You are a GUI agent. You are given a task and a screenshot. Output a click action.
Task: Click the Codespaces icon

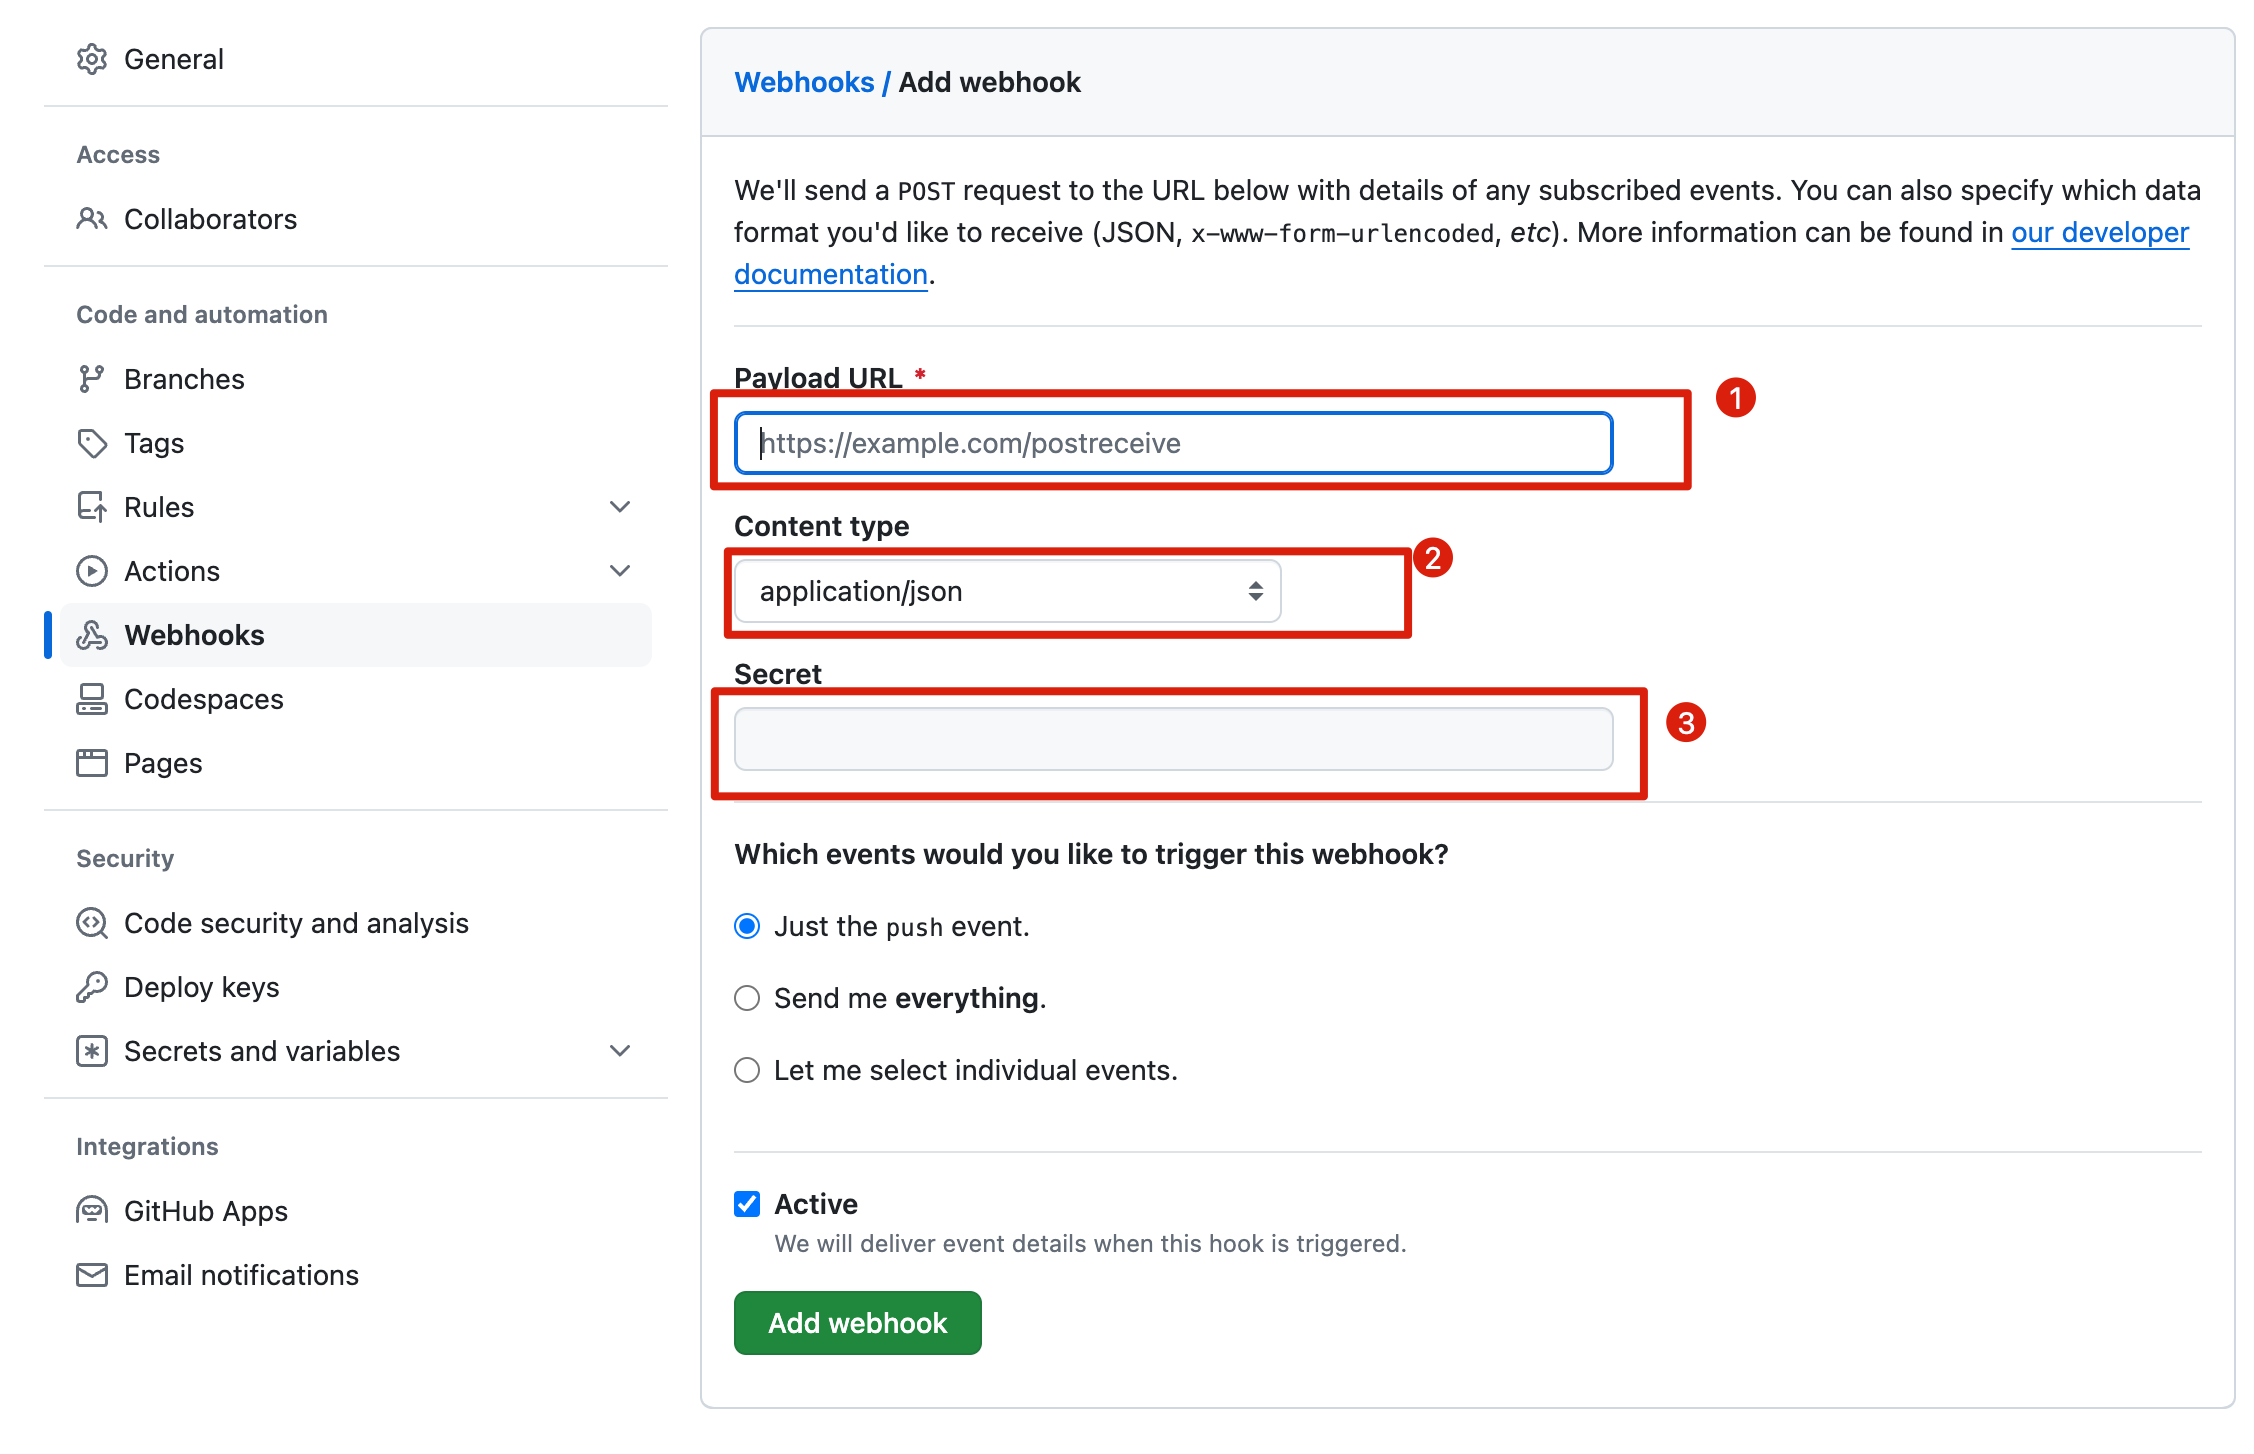(x=92, y=699)
